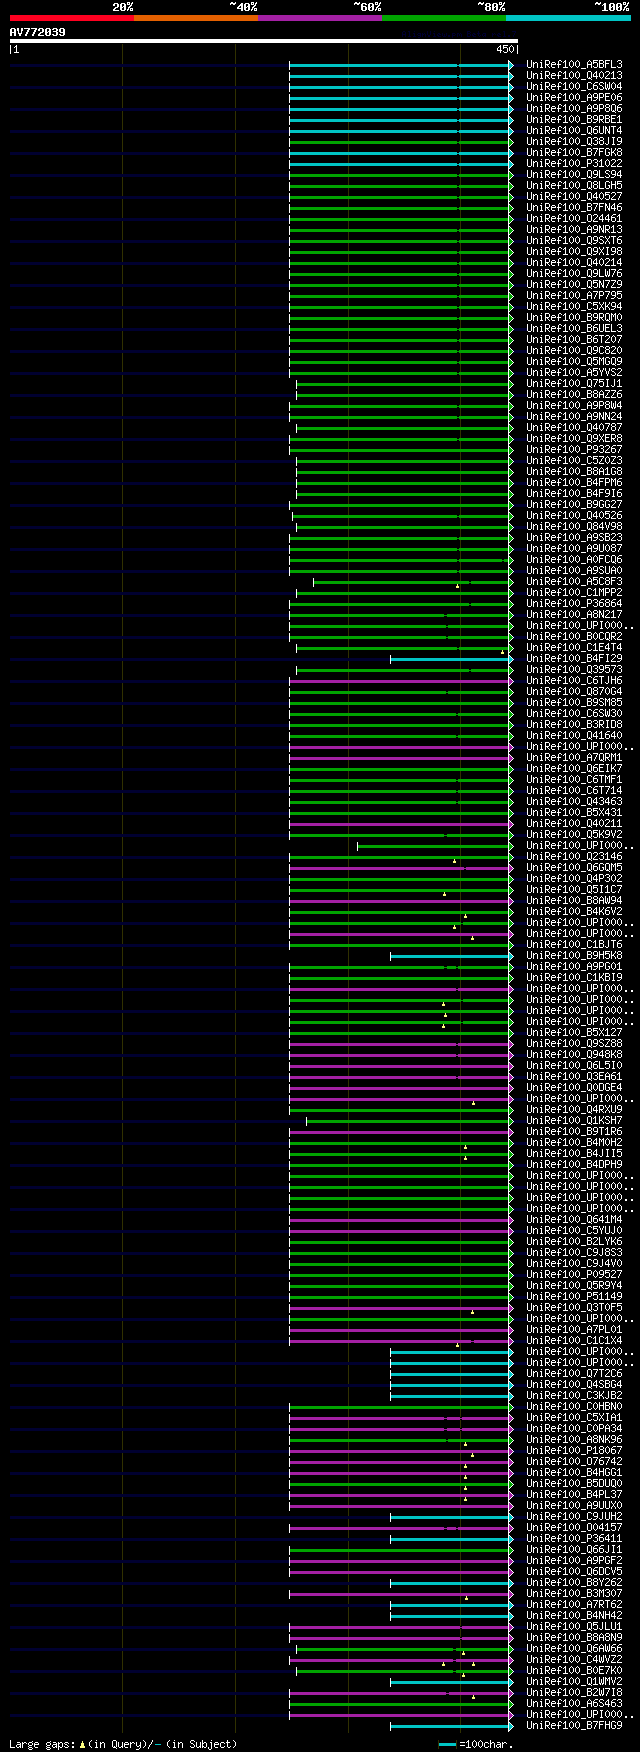
Task: Select the UniRef100_A5YVS2 label
Action: point(574,373)
